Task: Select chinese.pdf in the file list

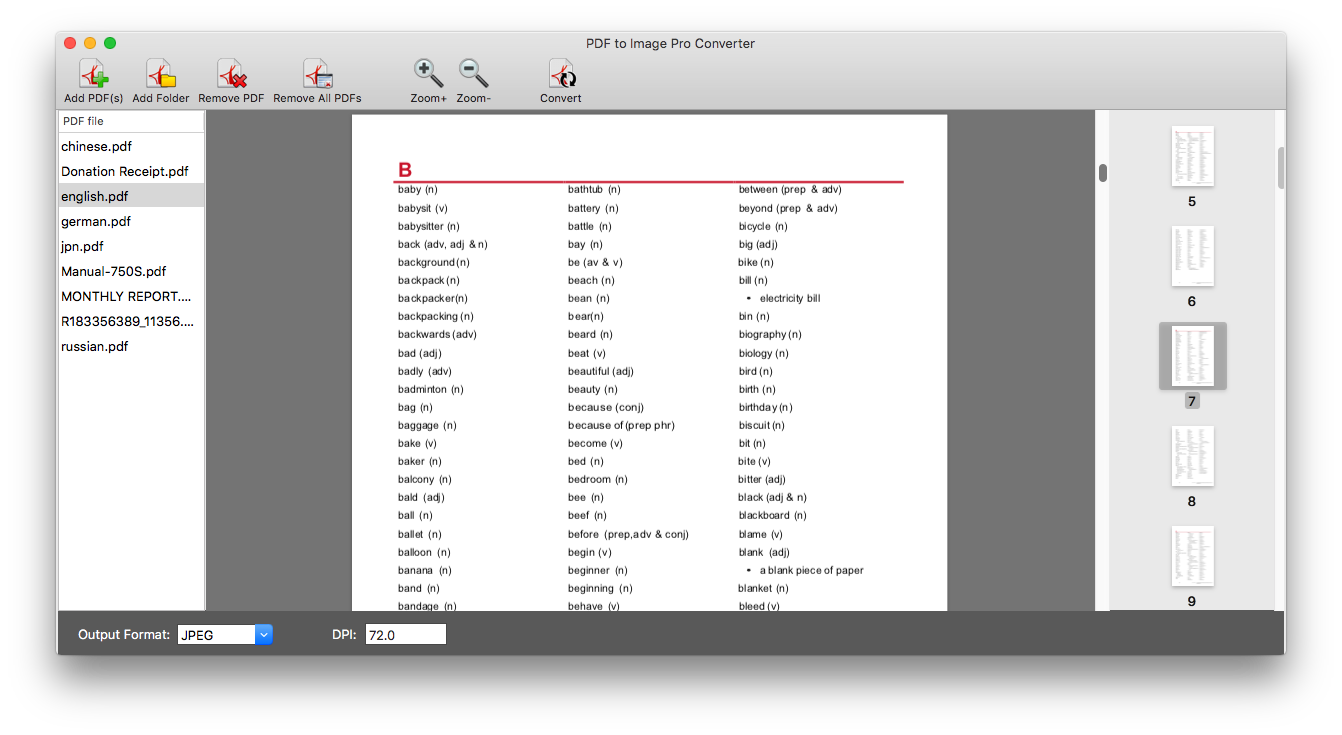Action: (x=97, y=147)
